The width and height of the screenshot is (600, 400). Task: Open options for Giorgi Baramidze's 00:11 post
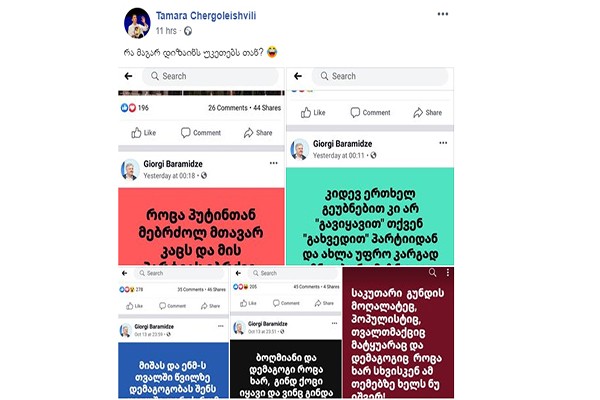click(443, 143)
